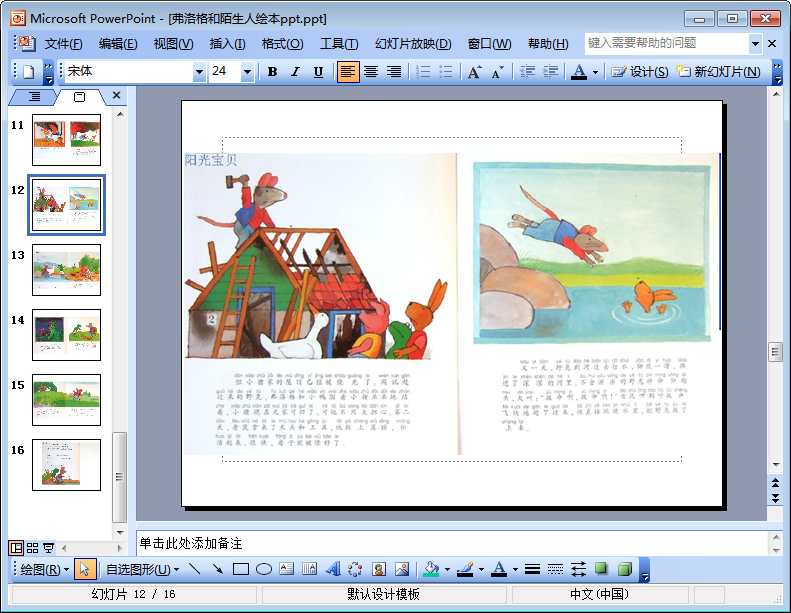791x613 pixels.
Task: Select the Oval drawing tool
Action: click(x=264, y=570)
